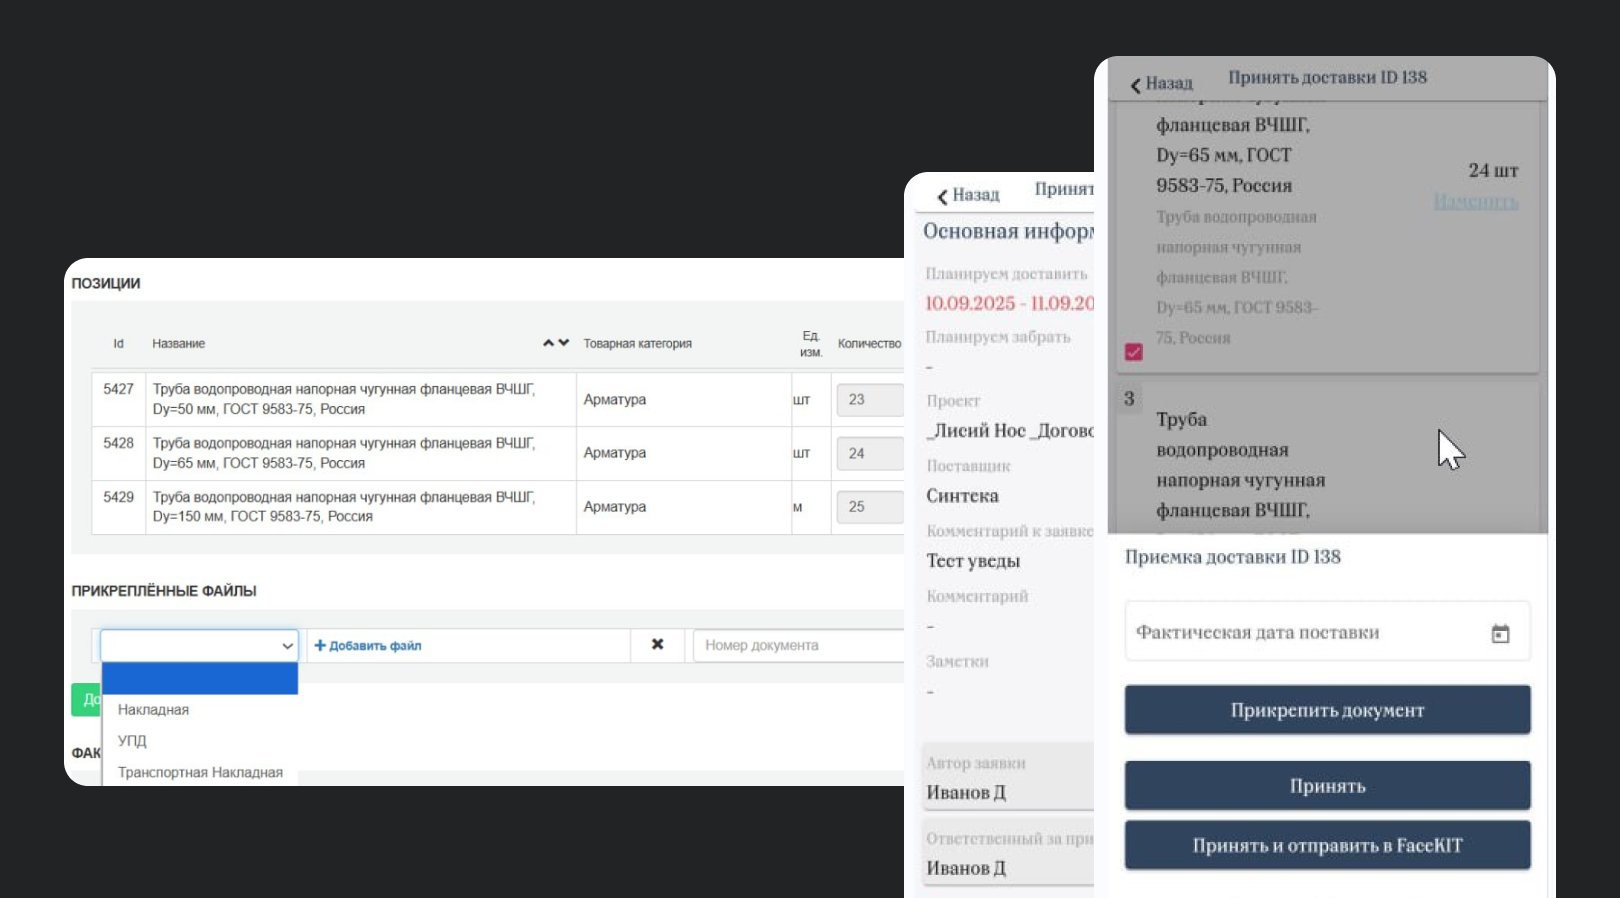Select the blank highlighted dropdown option
The width and height of the screenshot is (1620, 898).
pos(199,679)
